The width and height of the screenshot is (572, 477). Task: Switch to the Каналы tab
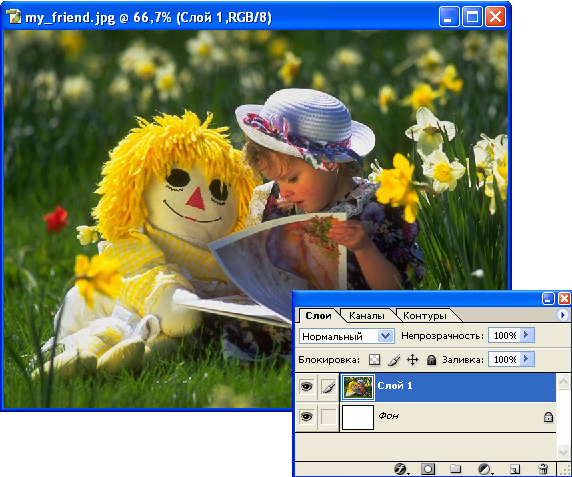tap(367, 316)
